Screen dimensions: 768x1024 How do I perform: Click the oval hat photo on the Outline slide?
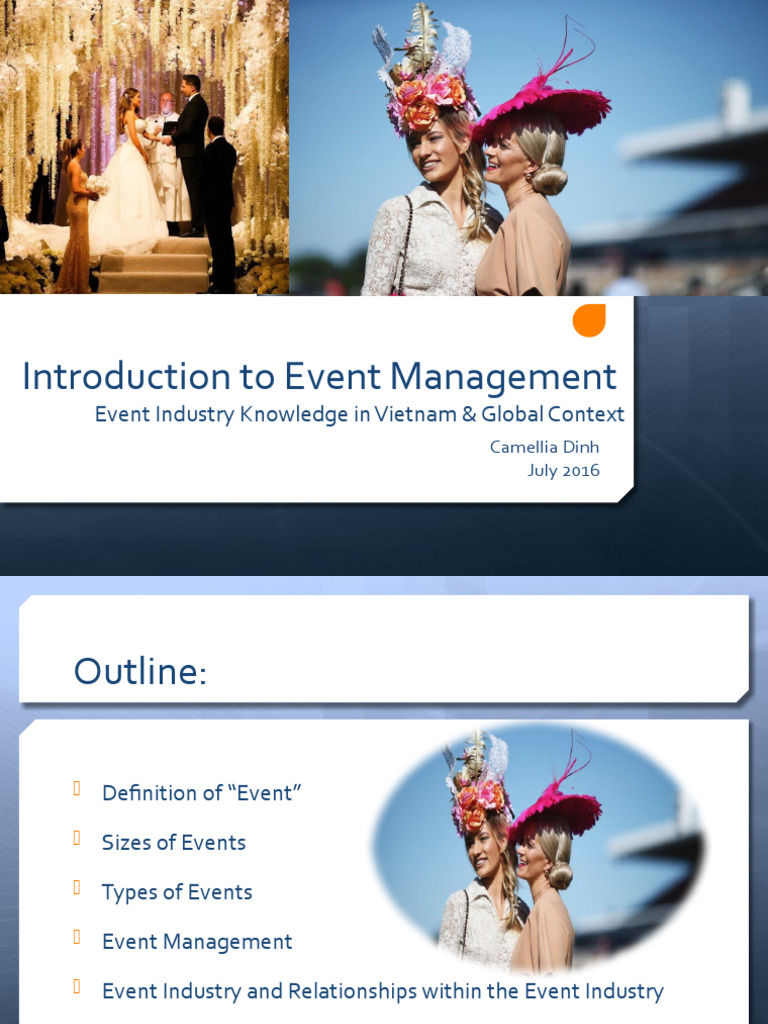coord(539,849)
